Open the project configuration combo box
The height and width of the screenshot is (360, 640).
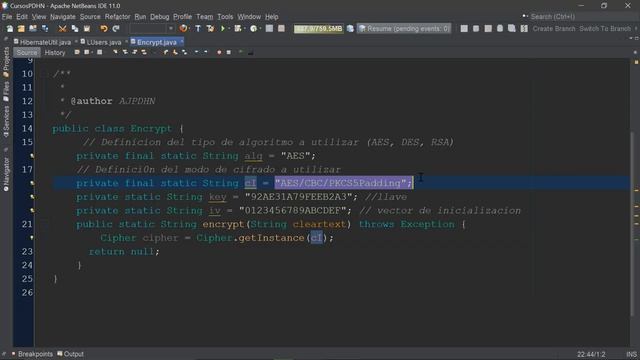(152, 29)
